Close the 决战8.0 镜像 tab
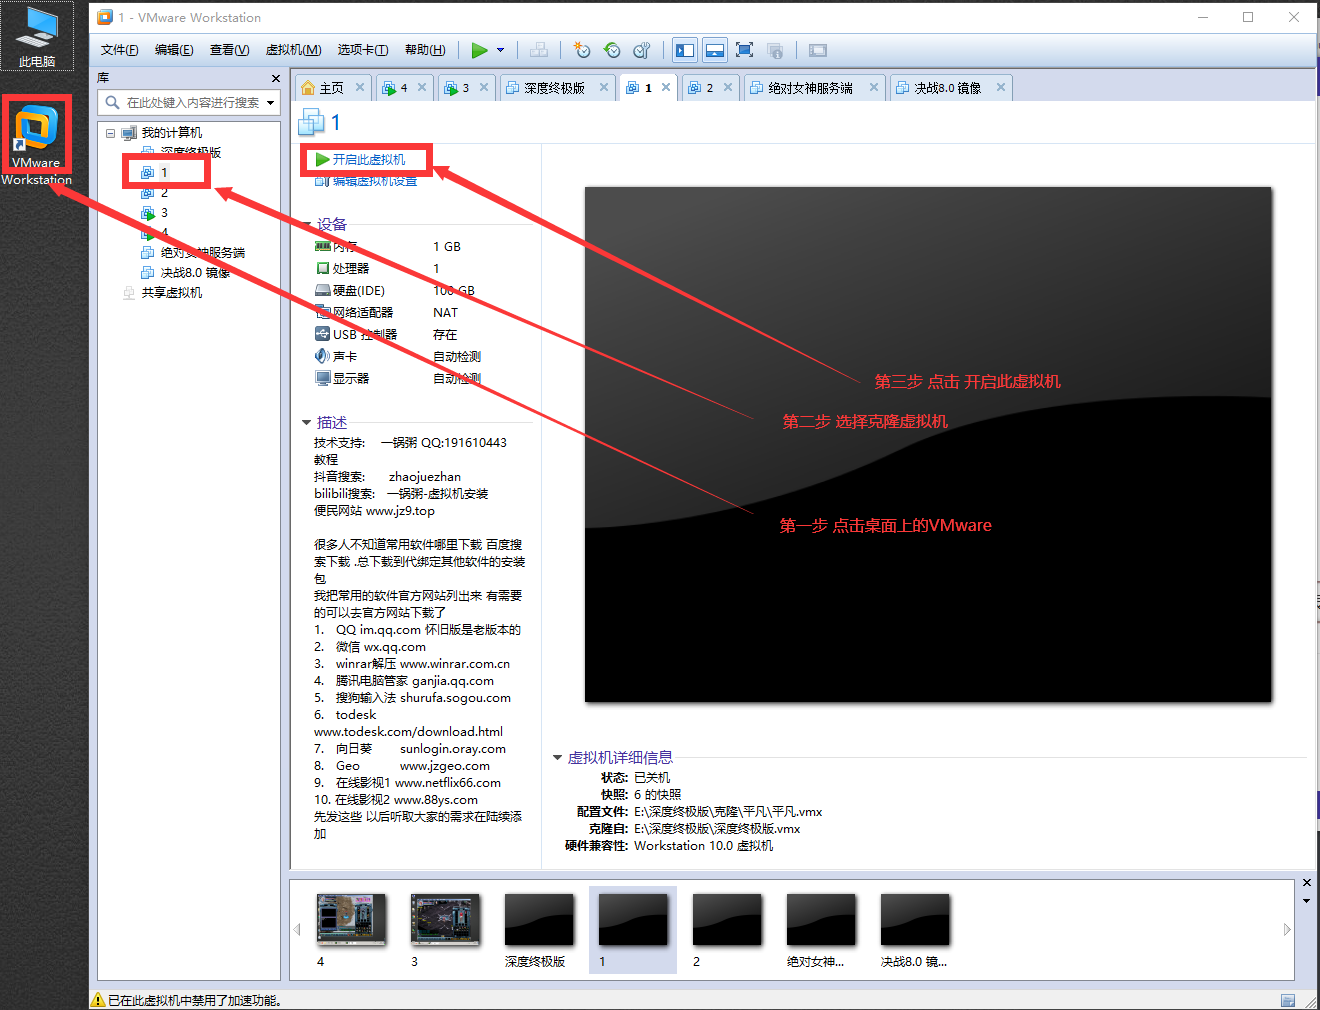Image resolution: width=1320 pixels, height=1010 pixels. (x=1000, y=87)
